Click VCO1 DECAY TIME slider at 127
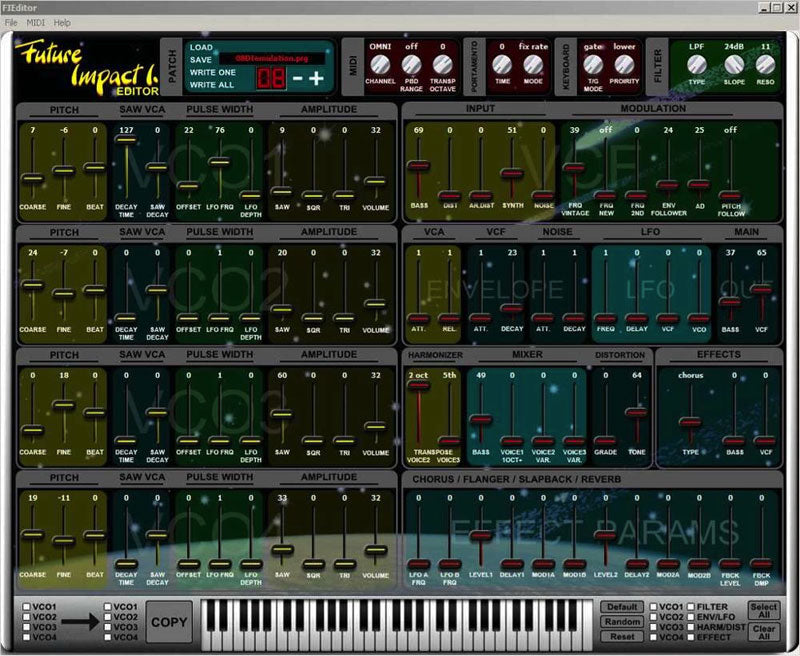The image size is (800, 656). [x=126, y=139]
